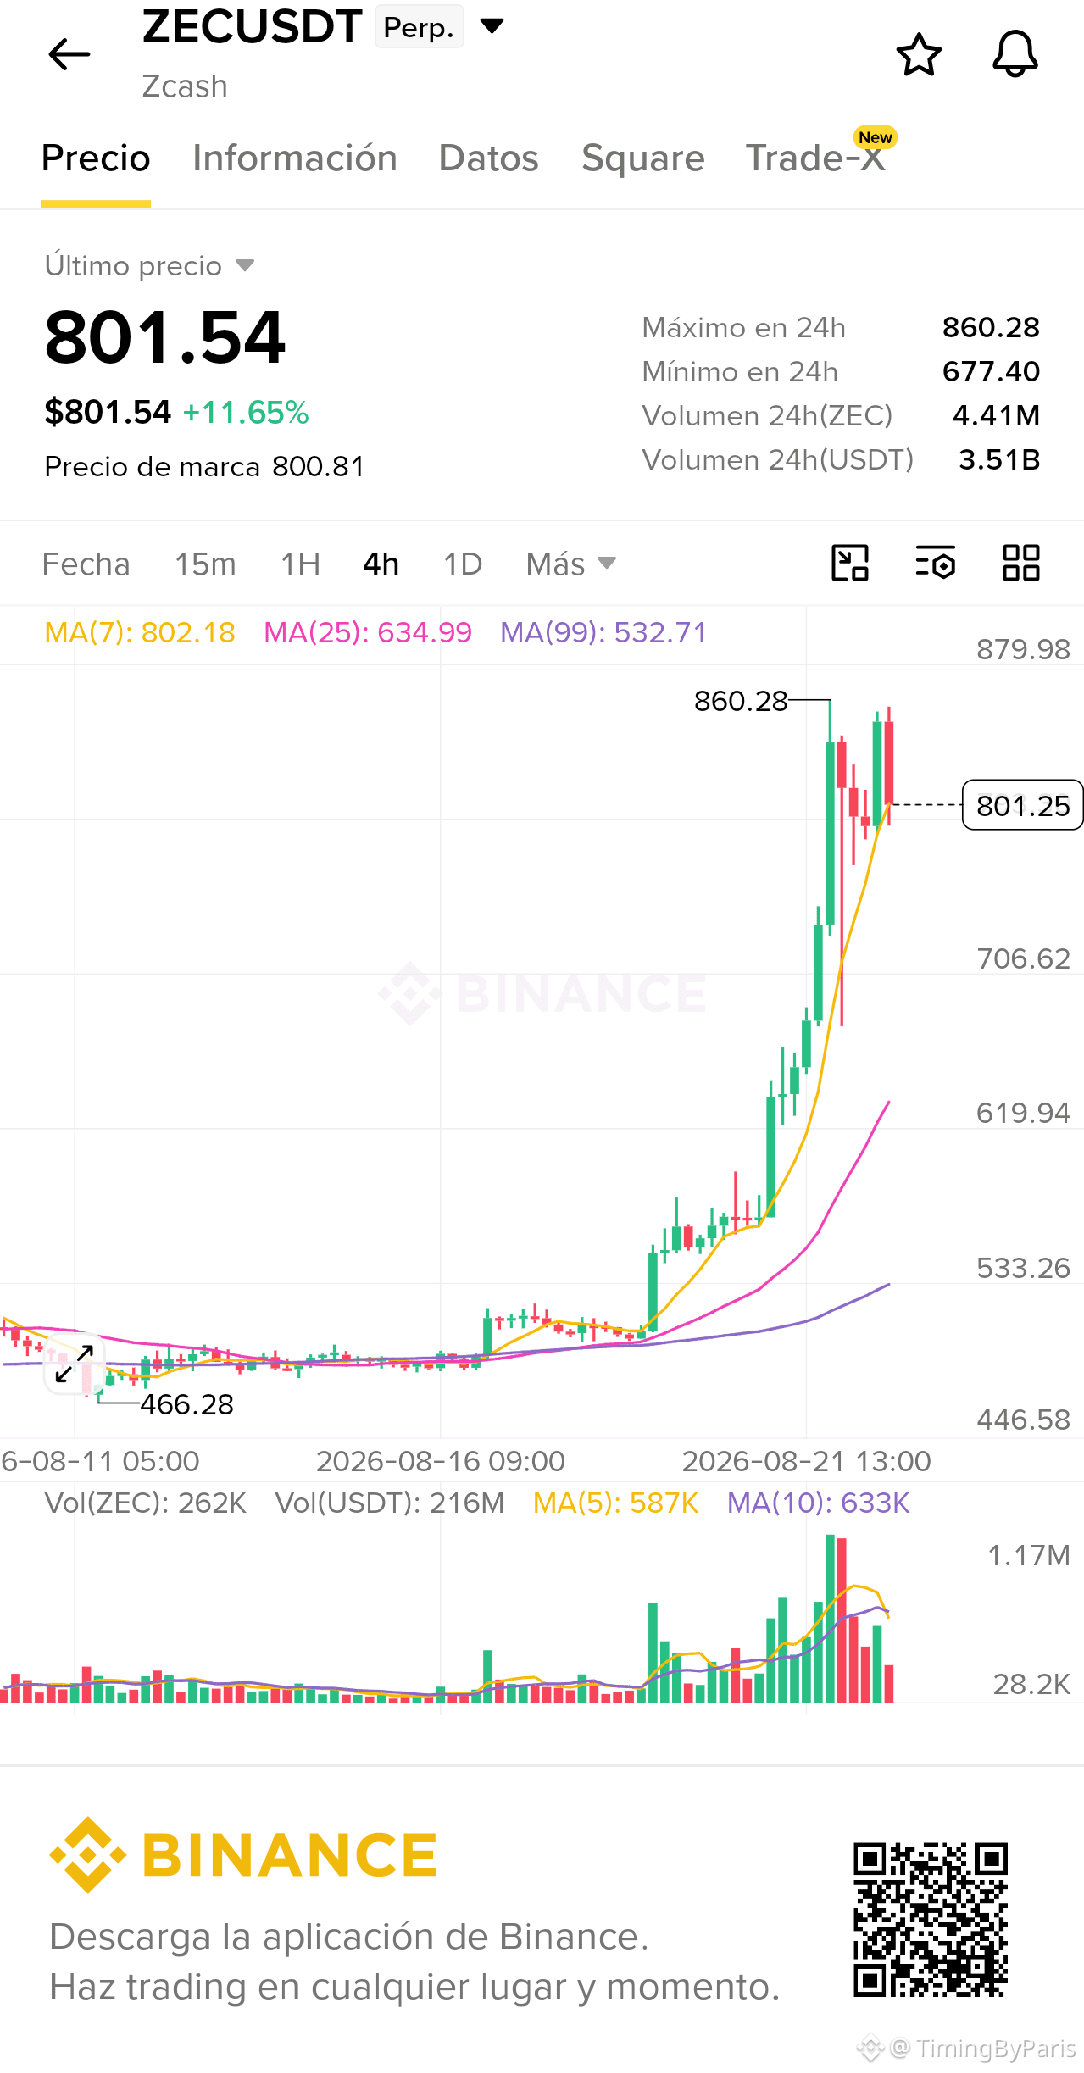Click volume MA(5): 587K label
Image resolution: width=1084 pixels, height=2073 pixels.
[x=616, y=1503]
